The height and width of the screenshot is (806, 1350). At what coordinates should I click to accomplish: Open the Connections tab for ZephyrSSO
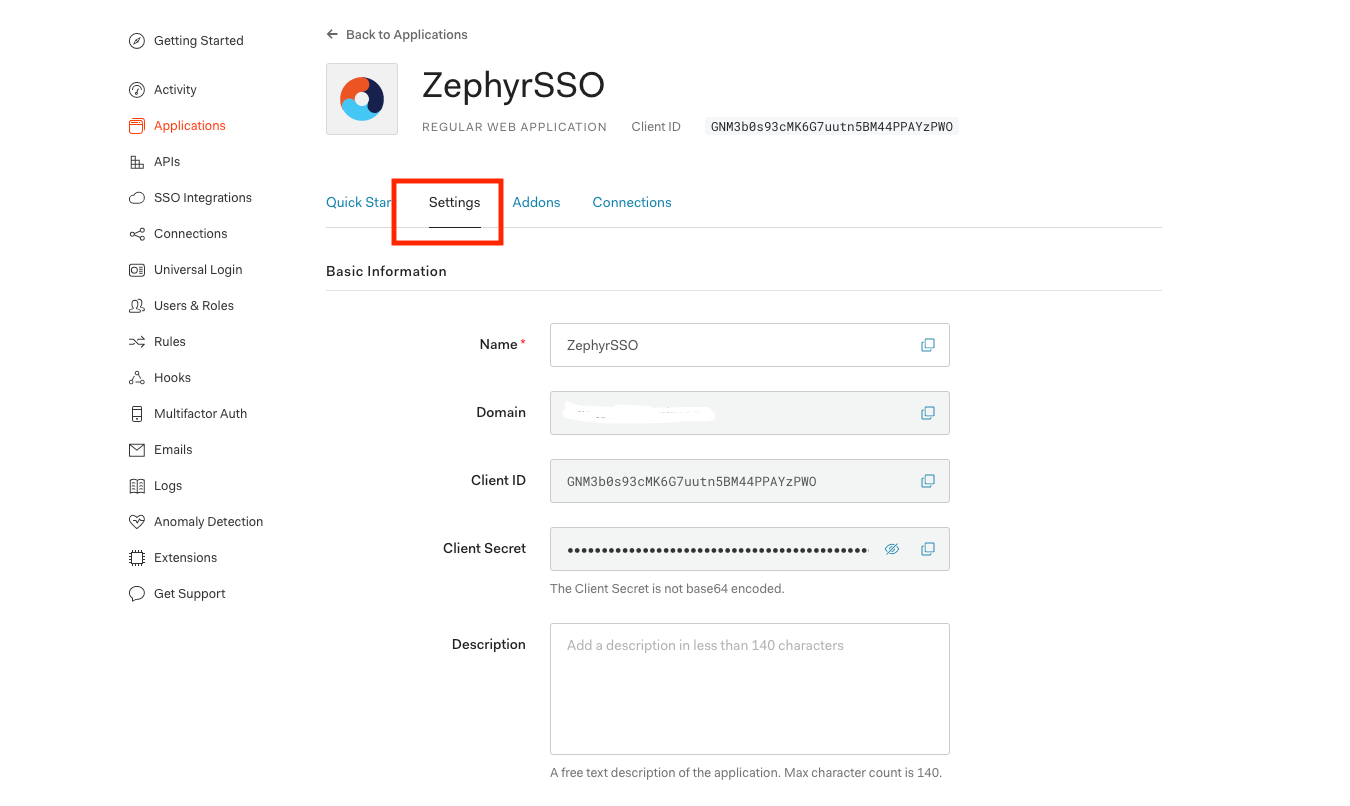(x=631, y=202)
